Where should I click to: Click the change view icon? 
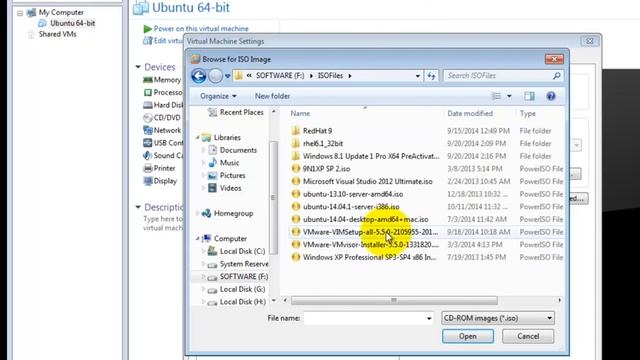[x=496, y=96]
